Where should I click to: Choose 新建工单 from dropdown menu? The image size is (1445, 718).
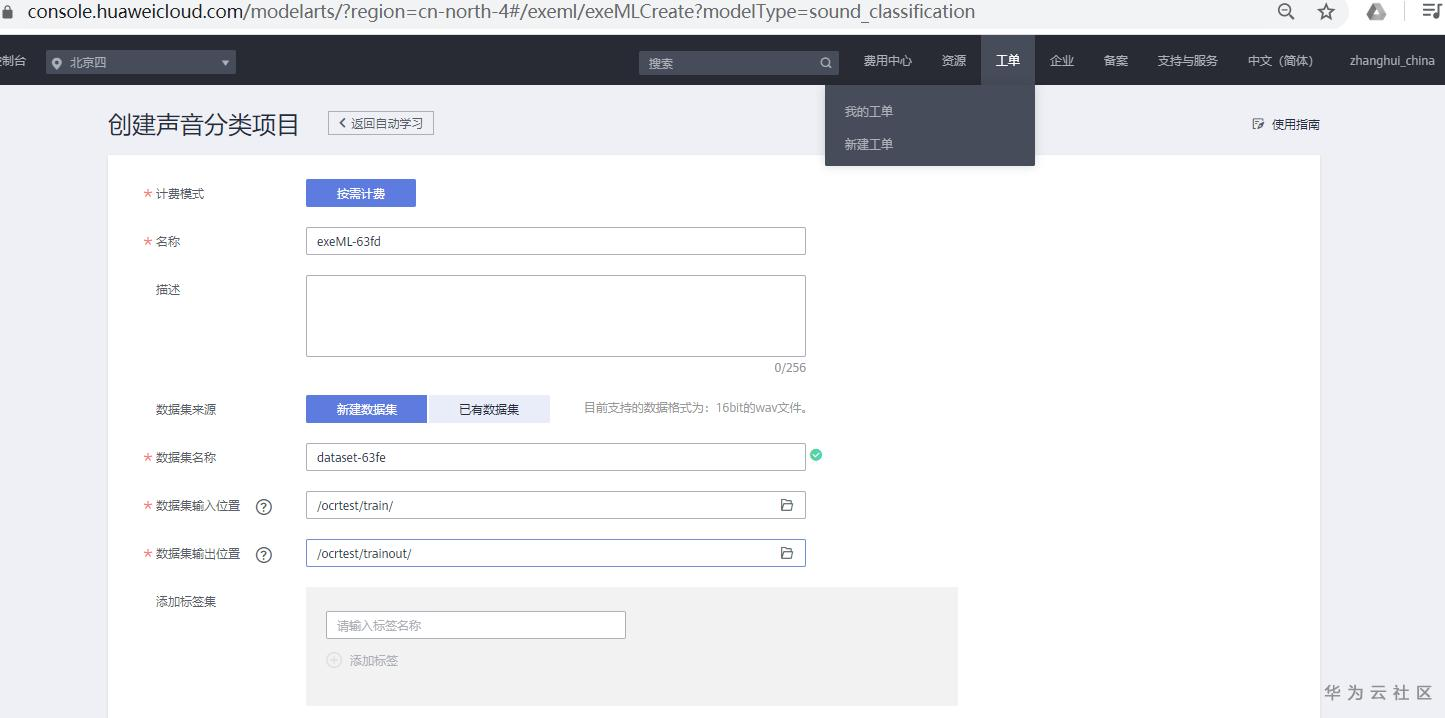click(869, 144)
